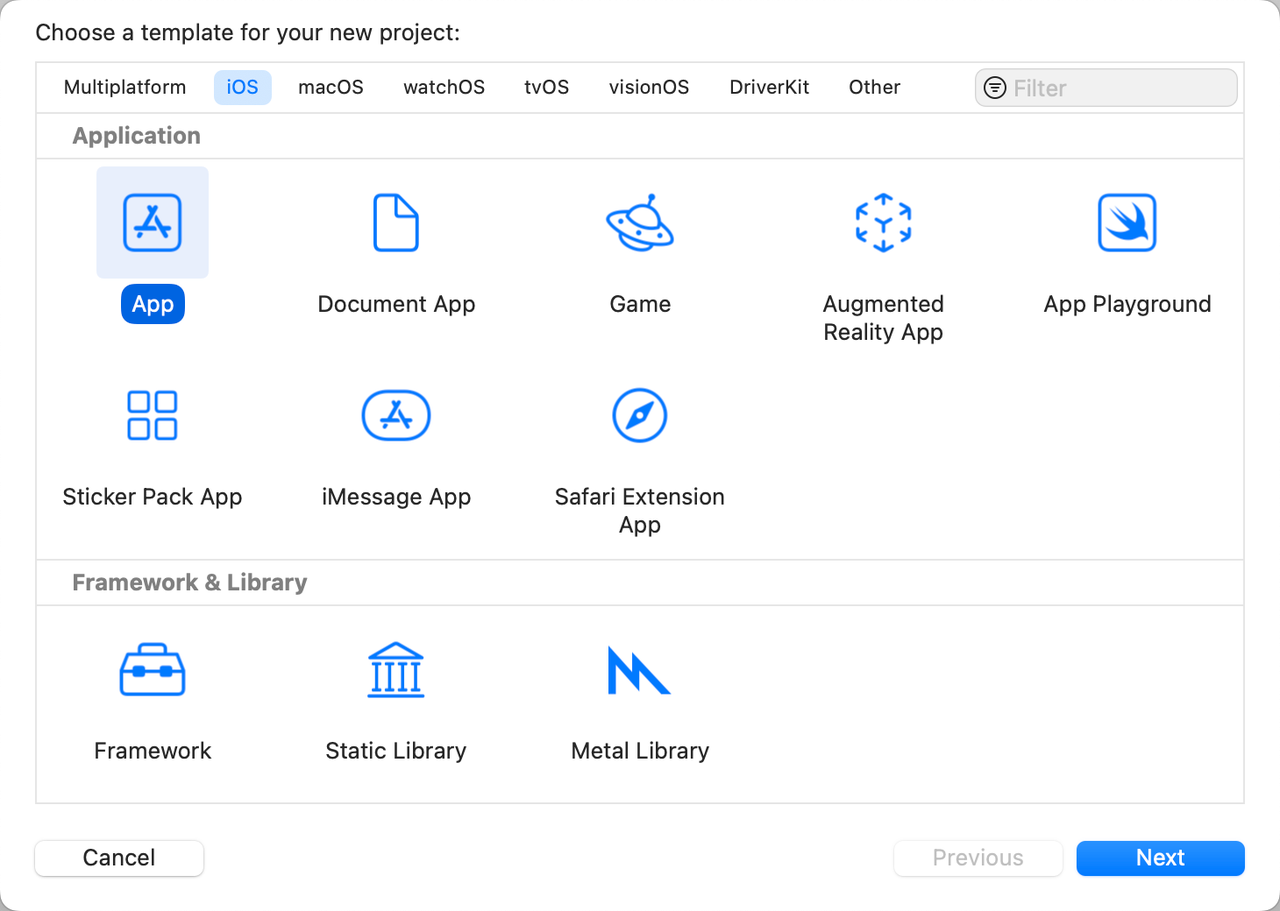Click the disabled Previous button

click(x=978, y=858)
